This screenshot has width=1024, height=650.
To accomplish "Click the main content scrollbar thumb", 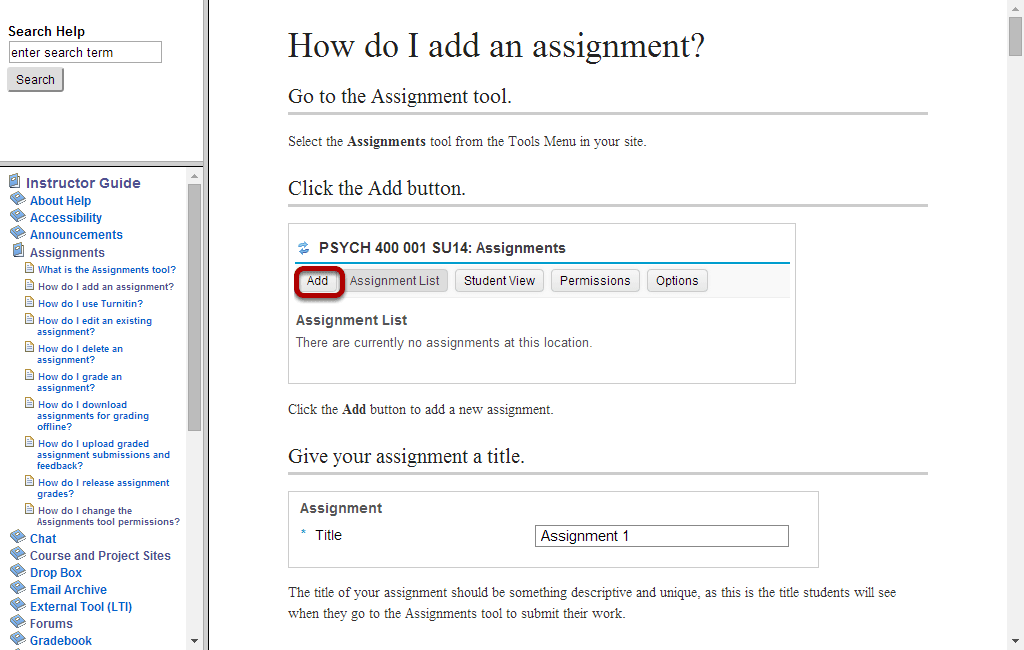I will click(x=1015, y=37).
